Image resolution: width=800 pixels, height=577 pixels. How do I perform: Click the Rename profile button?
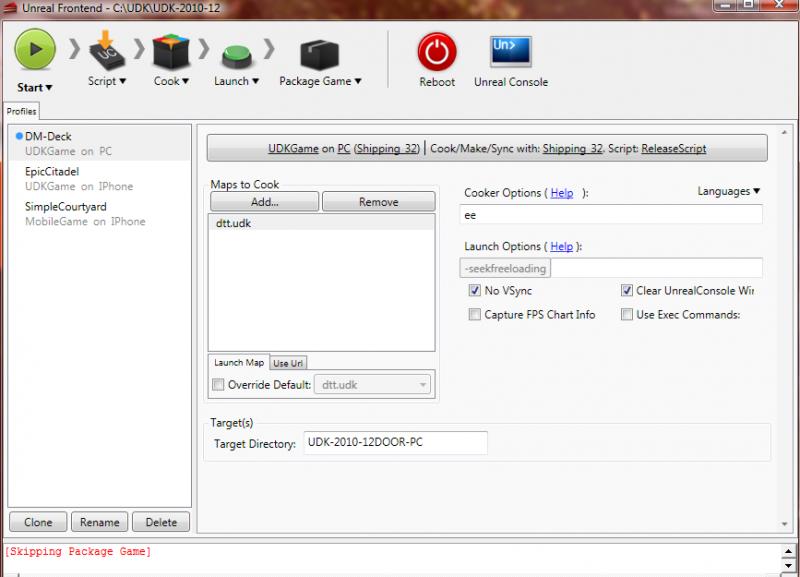point(99,522)
